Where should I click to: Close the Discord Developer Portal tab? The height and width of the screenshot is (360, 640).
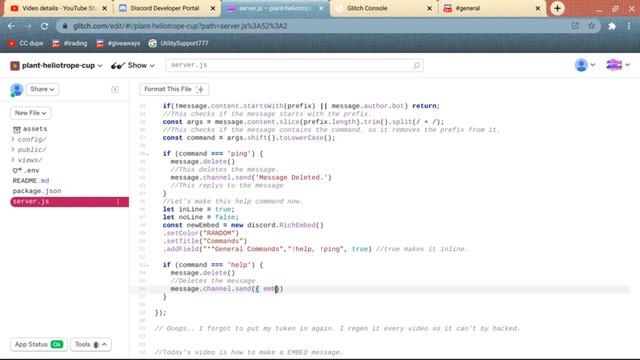[213, 8]
